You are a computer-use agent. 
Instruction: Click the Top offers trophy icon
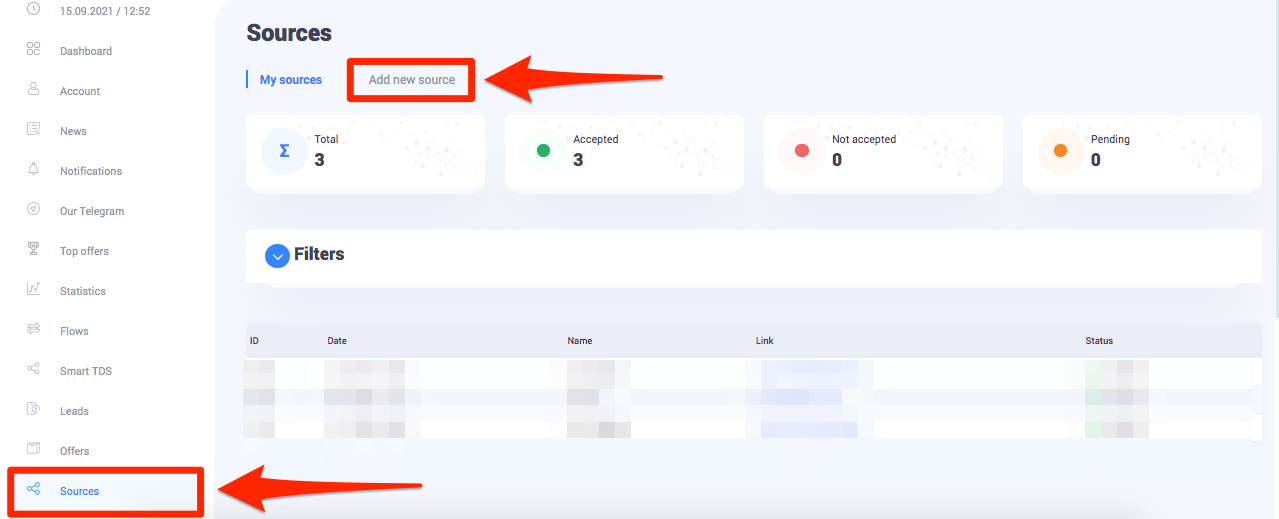(x=33, y=249)
